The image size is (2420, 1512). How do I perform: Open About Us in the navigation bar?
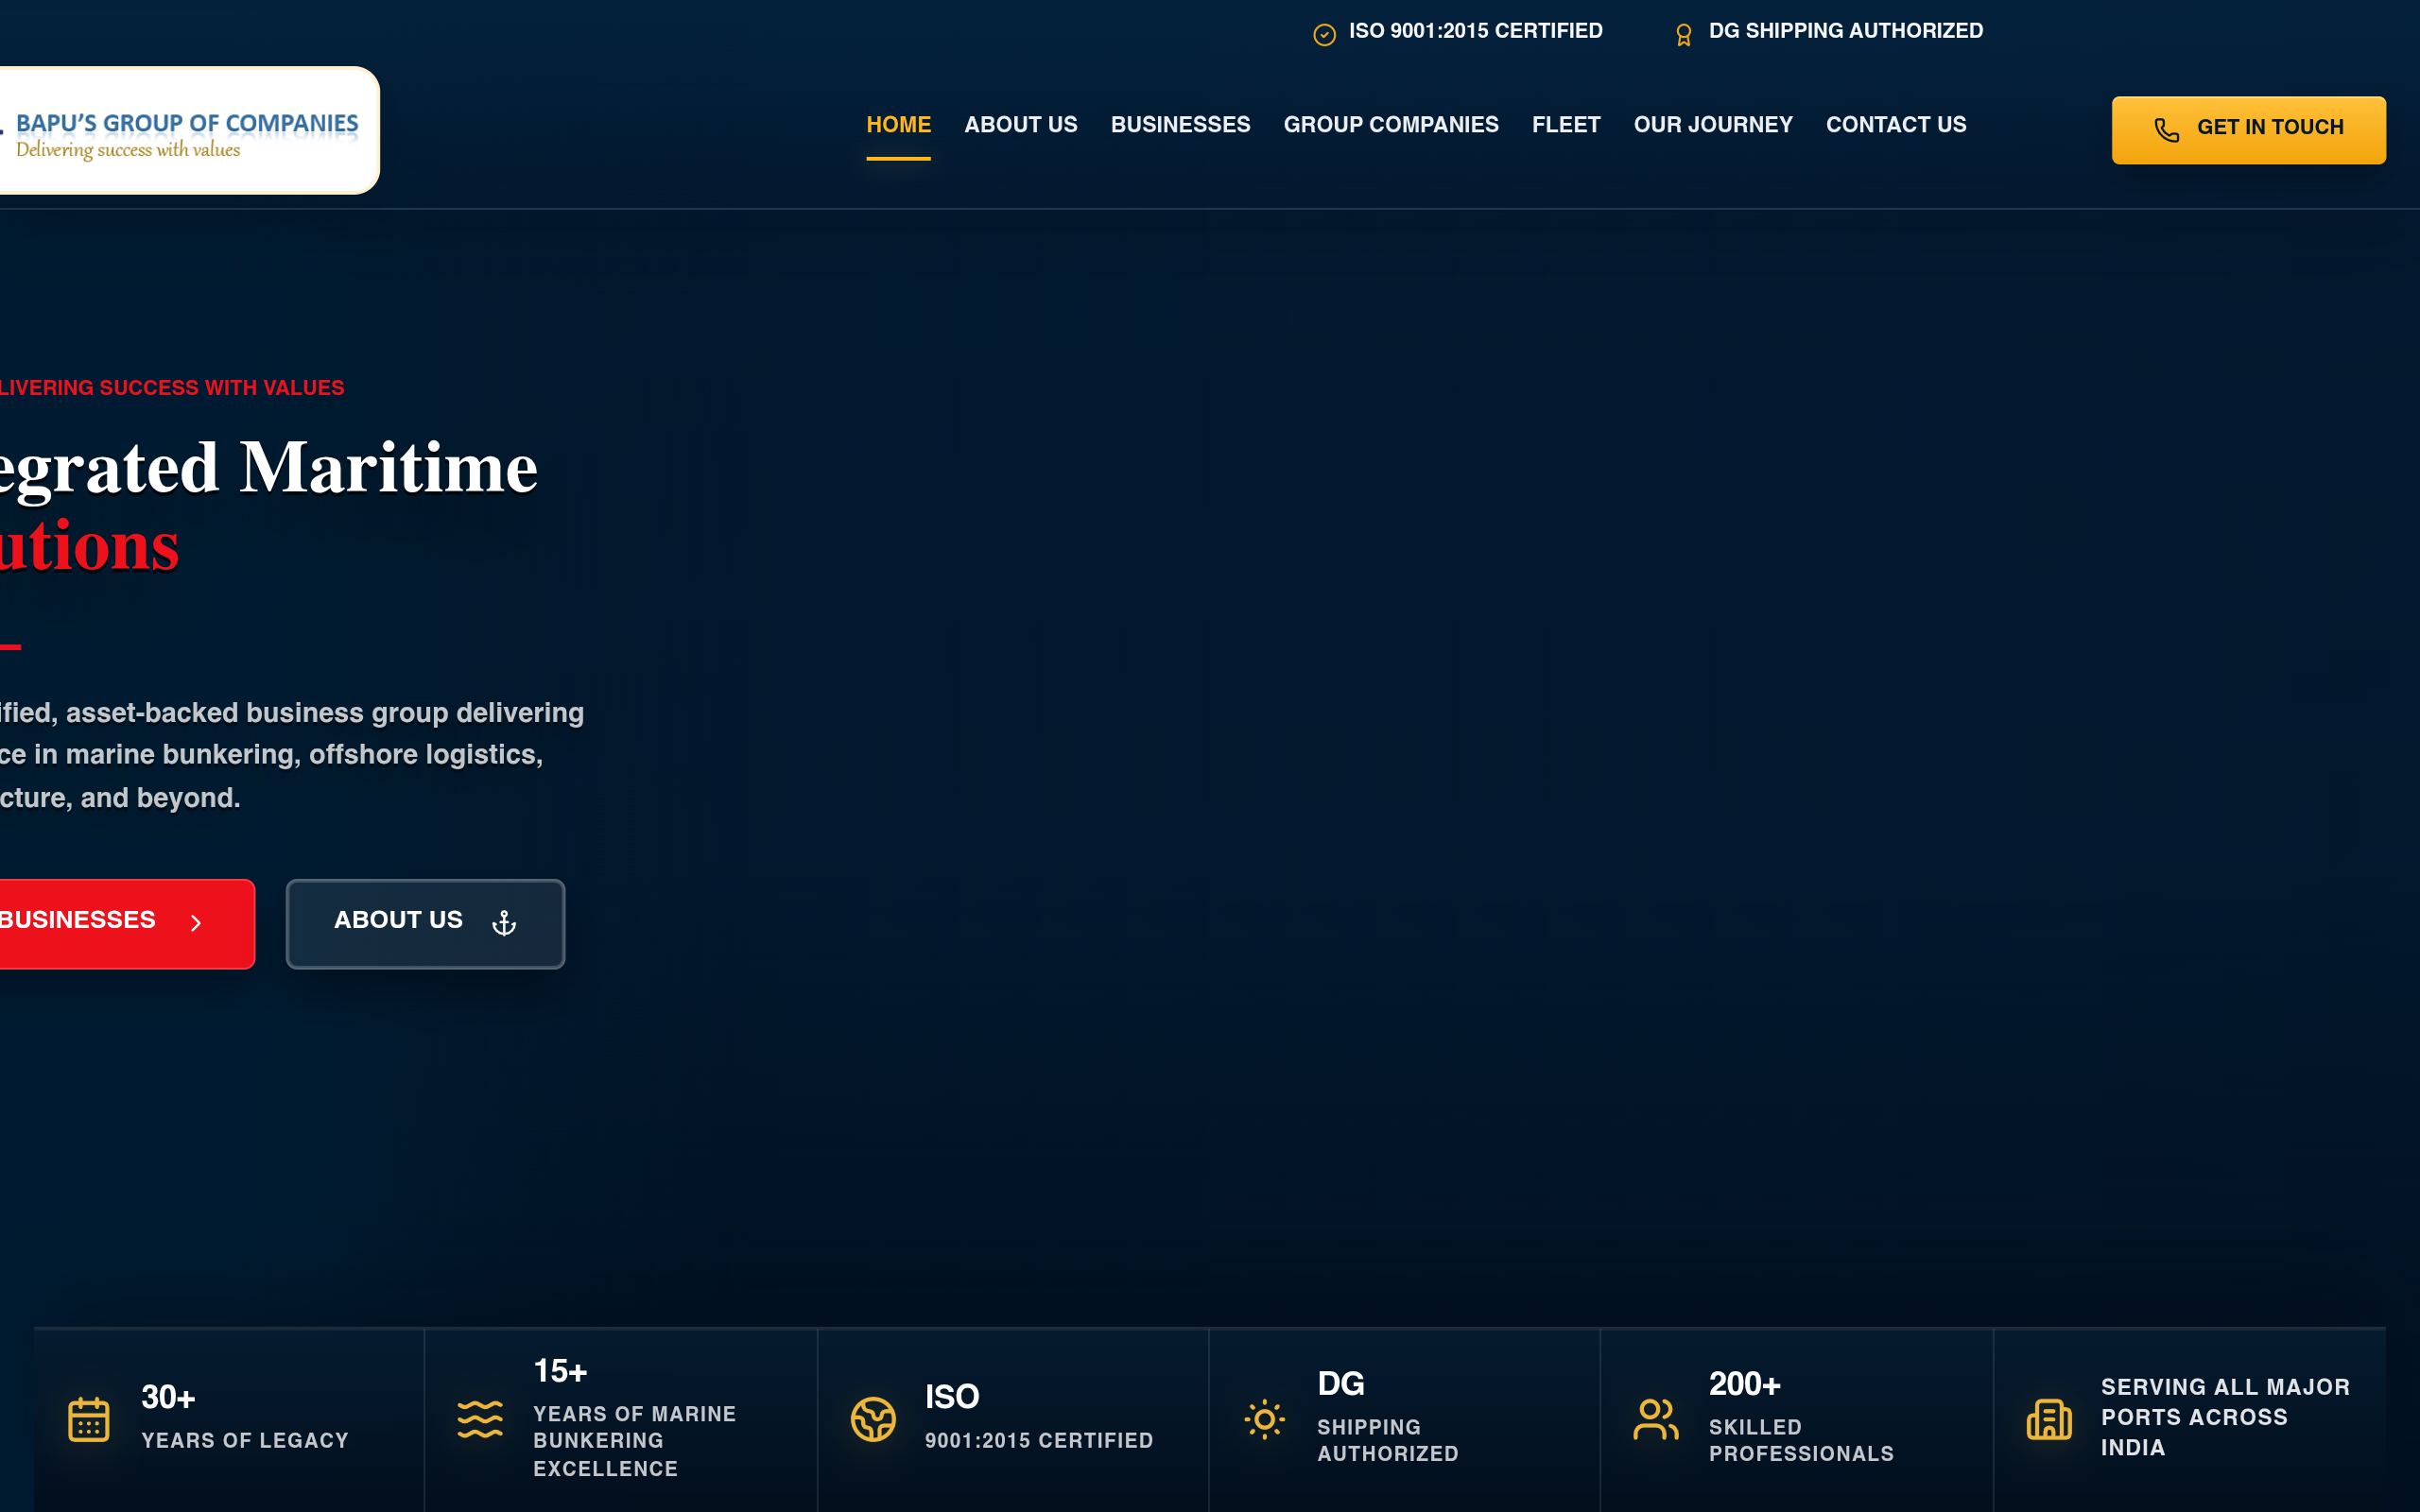tap(1020, 125)
